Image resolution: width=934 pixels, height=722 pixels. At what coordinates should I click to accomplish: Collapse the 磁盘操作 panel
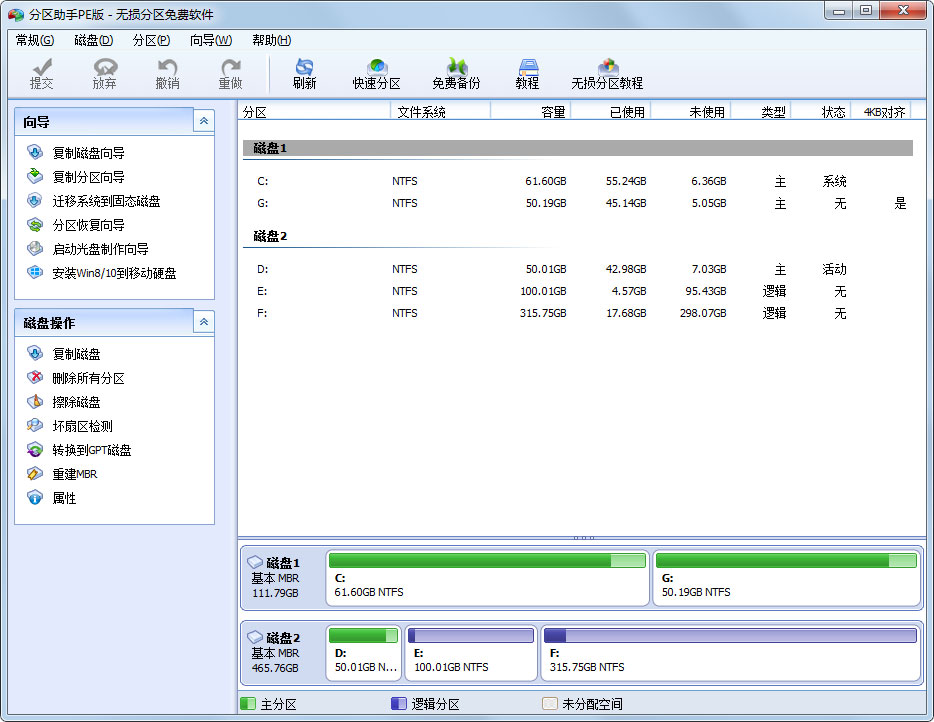tap(204, 322)
